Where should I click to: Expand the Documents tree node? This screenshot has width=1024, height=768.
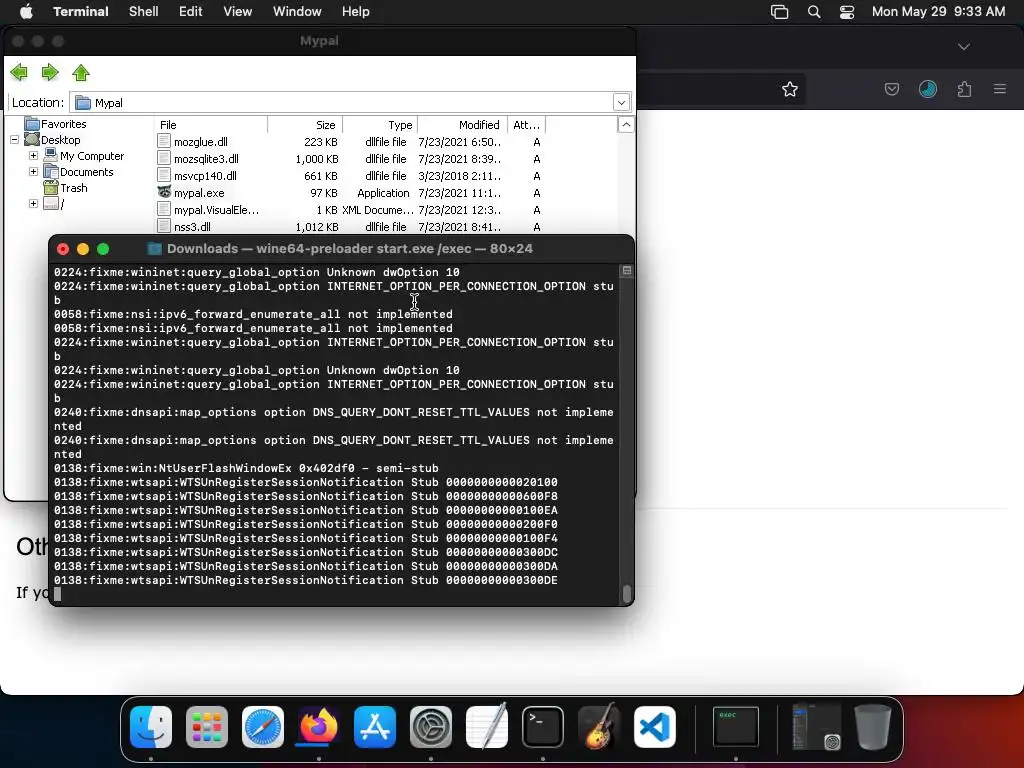33,172
